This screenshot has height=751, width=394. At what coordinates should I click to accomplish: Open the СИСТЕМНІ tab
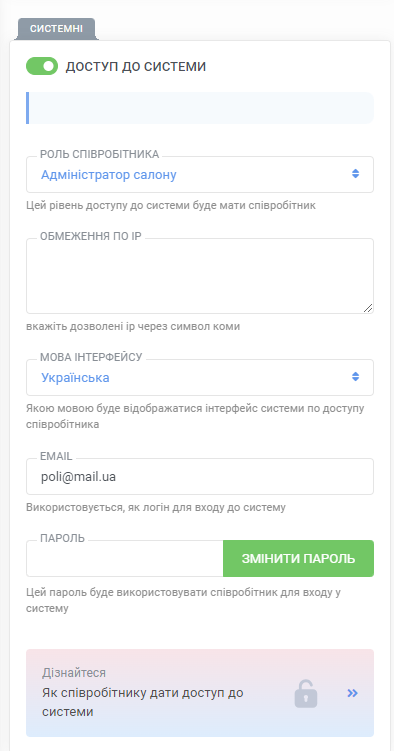(56, 29)
